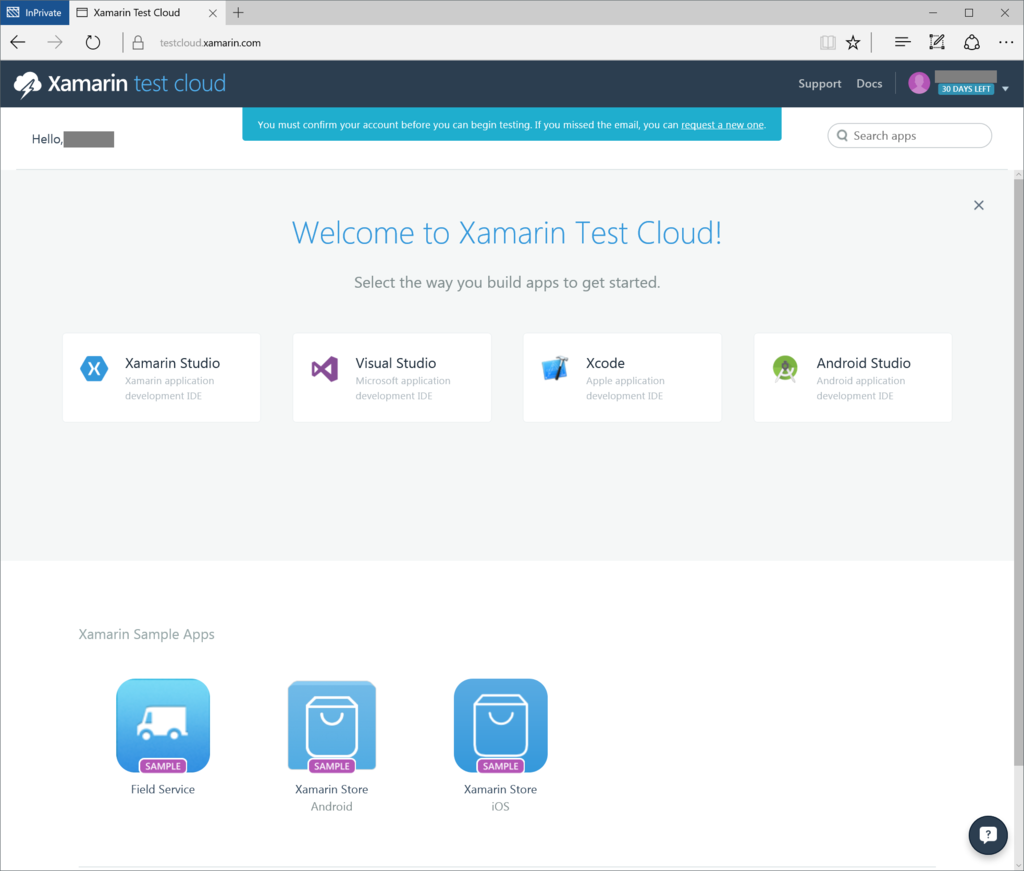Choose the Android Studio card
The image size is (1024, 871).
coord(853,377)
